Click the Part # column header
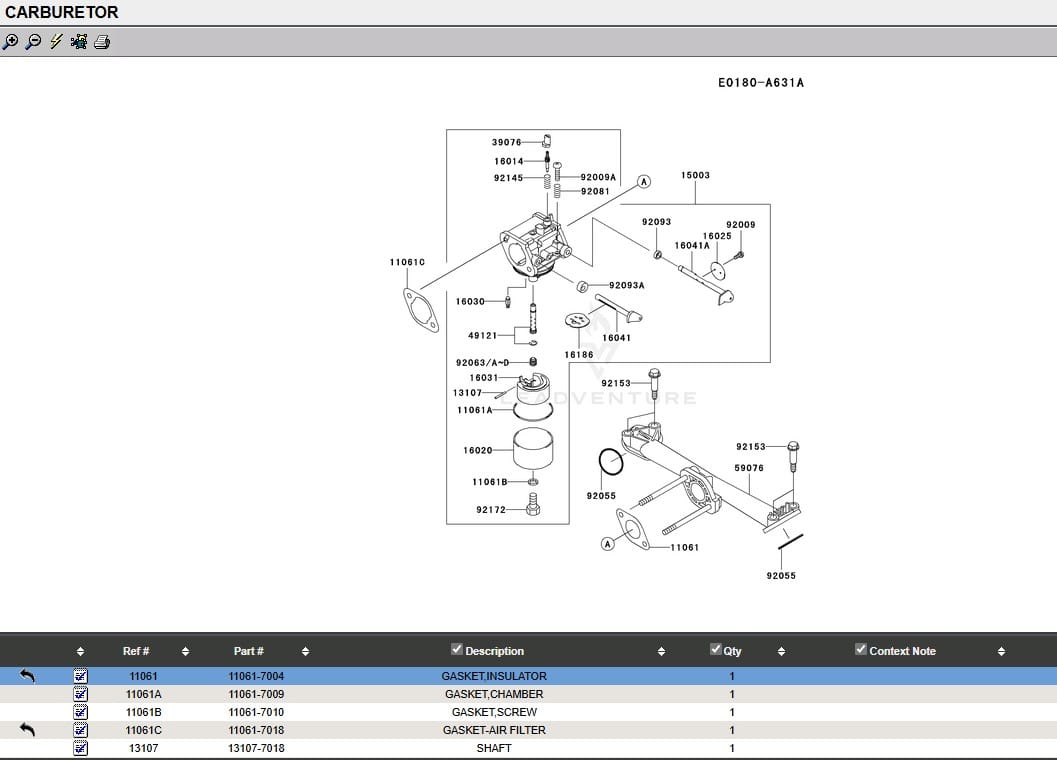The width and height of the screenshot is (1057, 760). coord(249,651)
